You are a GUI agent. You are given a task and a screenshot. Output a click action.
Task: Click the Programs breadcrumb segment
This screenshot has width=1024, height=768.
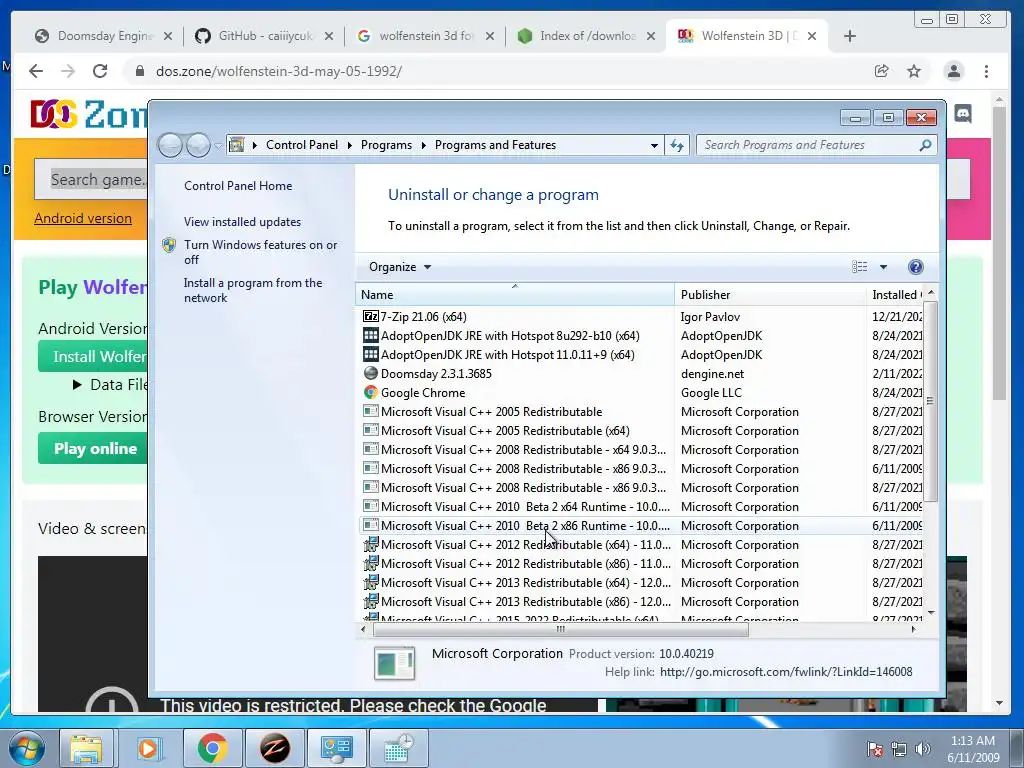click(x=386, y=145)
